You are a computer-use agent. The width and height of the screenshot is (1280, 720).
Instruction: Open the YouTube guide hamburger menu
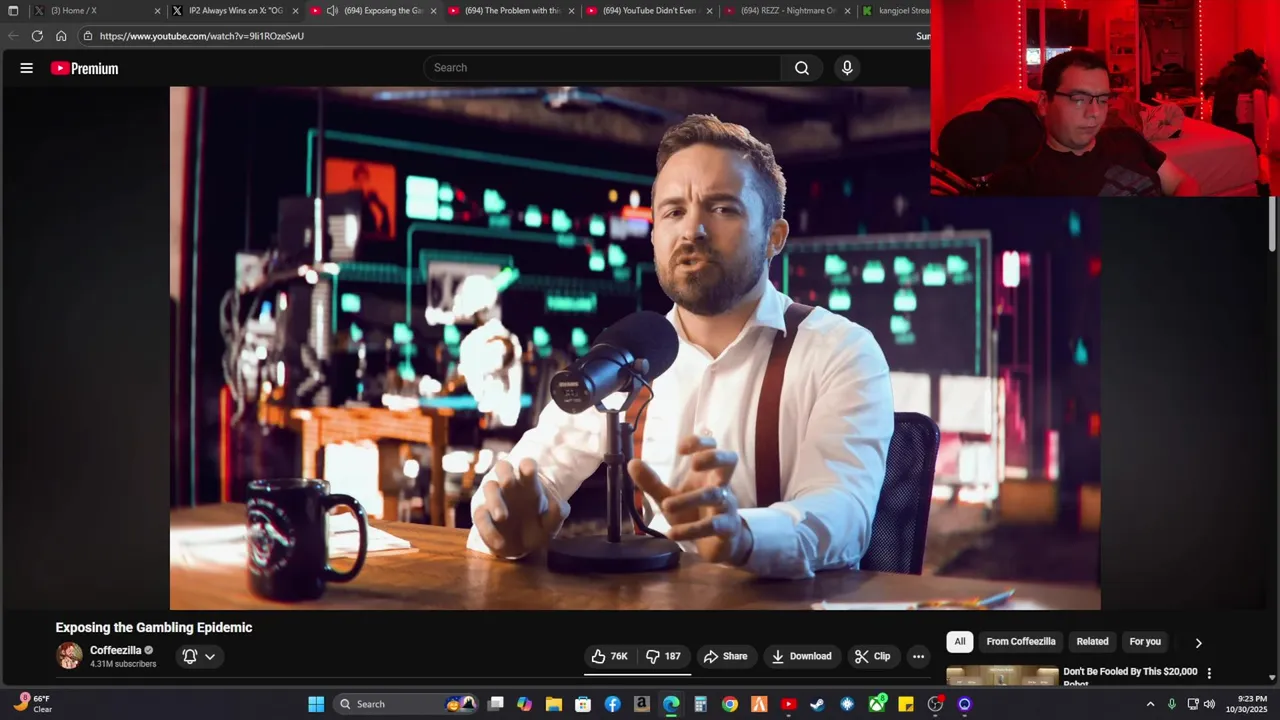coord(27,68)
